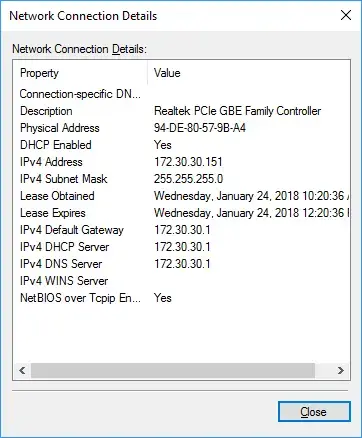The width and height of the screenshot is (362, 438).
Task: Select the IPv4 DNS Server row
Action: pos(182,264)
